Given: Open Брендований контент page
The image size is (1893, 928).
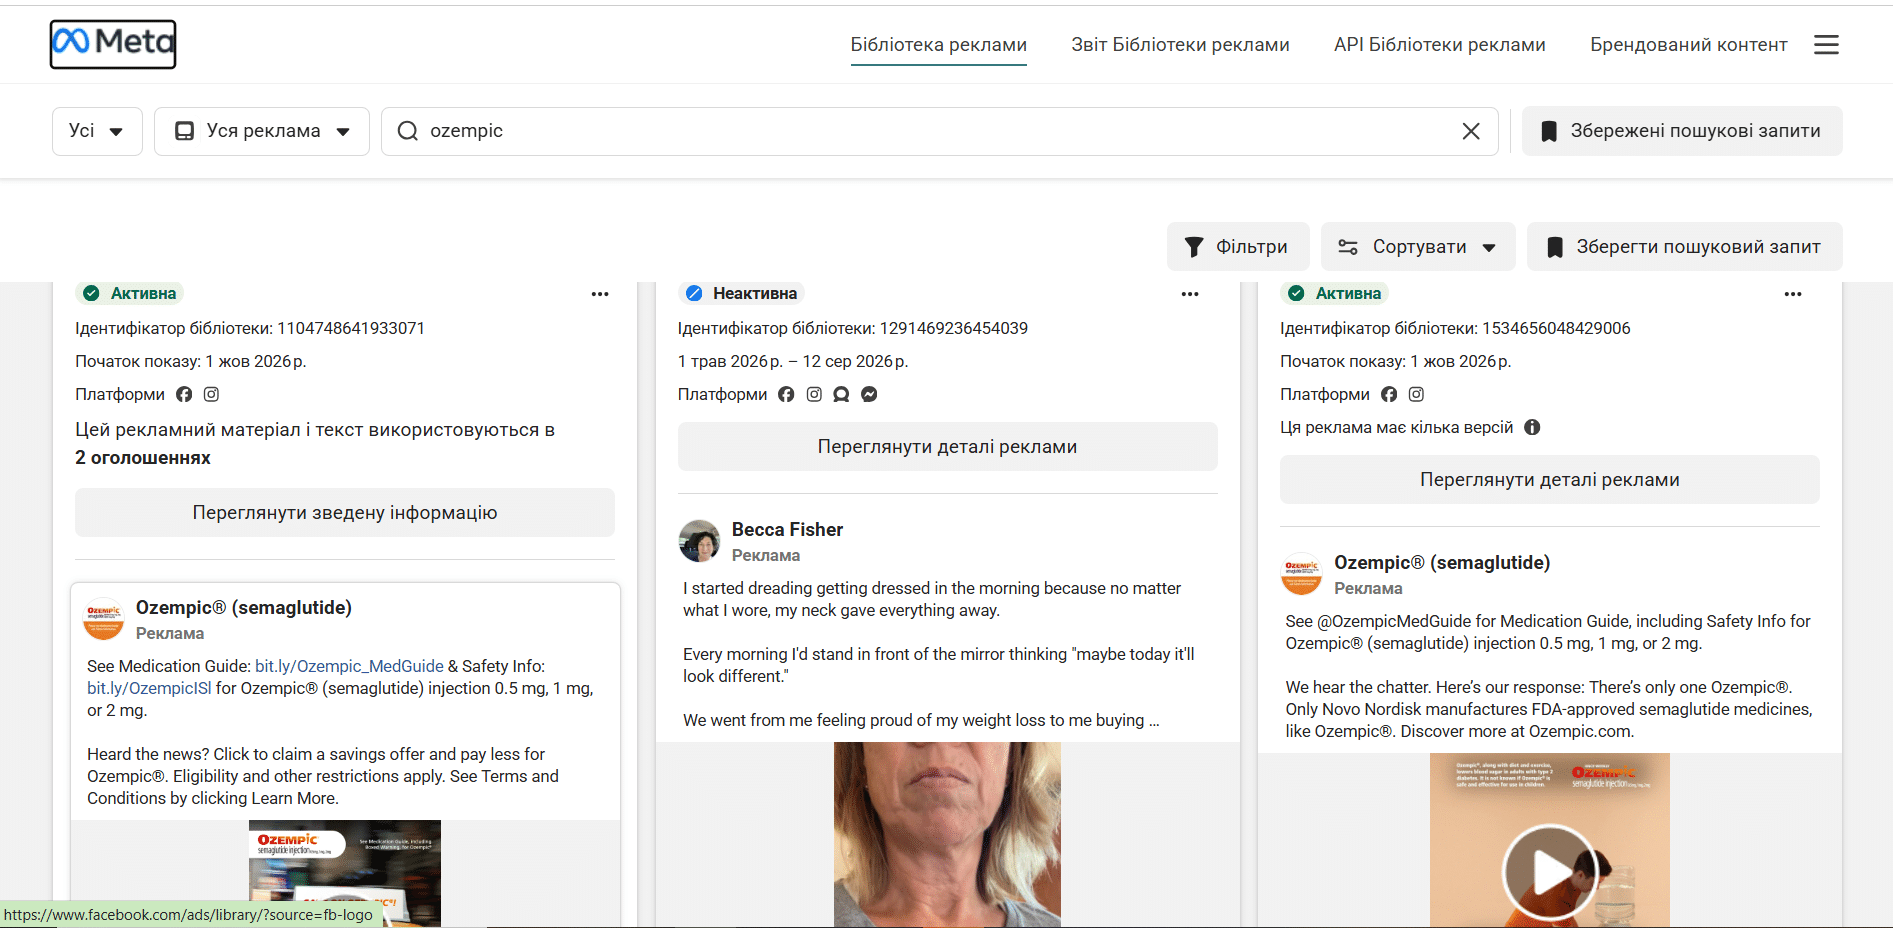Looking at the screenshot, I should [1689, 45].
